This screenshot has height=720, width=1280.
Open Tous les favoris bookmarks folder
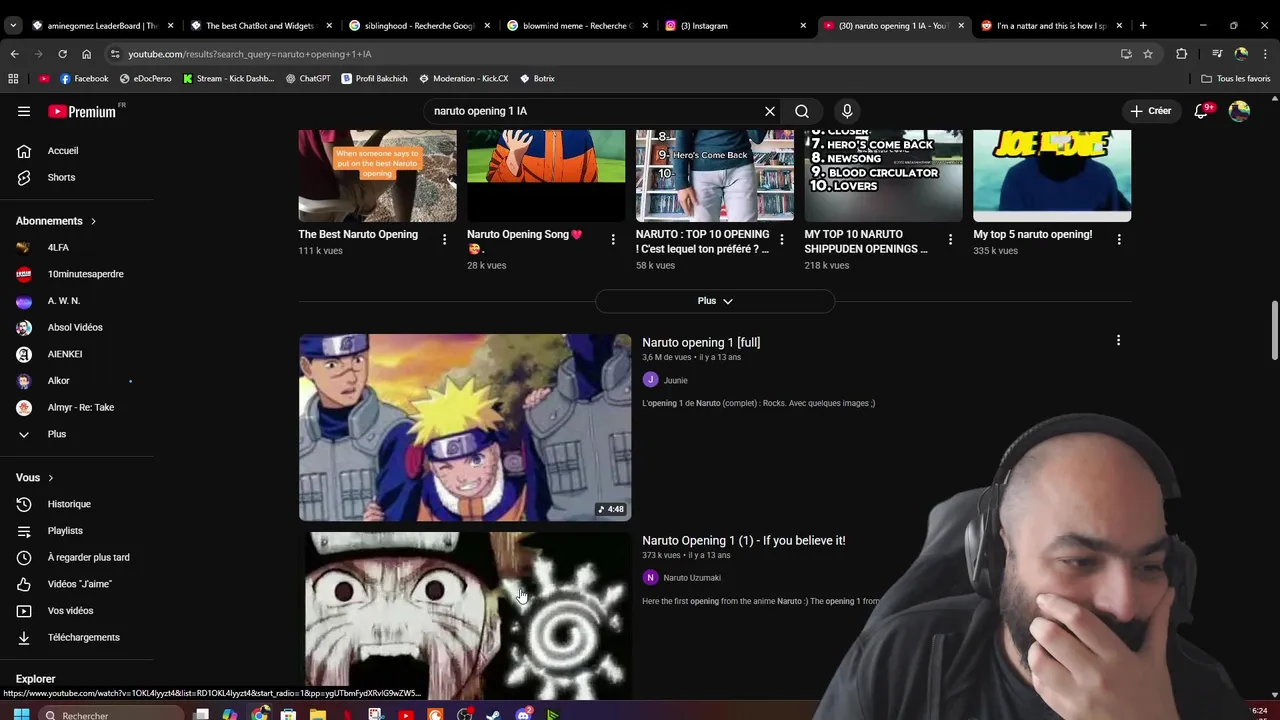(1235, 78)
